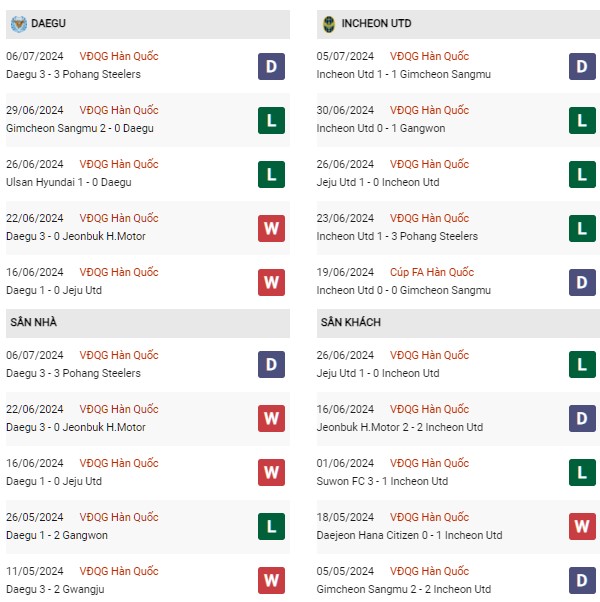Select W badge for Daejeon Hana Citizen match
The image size is (600, 602).
pos(582,526)
